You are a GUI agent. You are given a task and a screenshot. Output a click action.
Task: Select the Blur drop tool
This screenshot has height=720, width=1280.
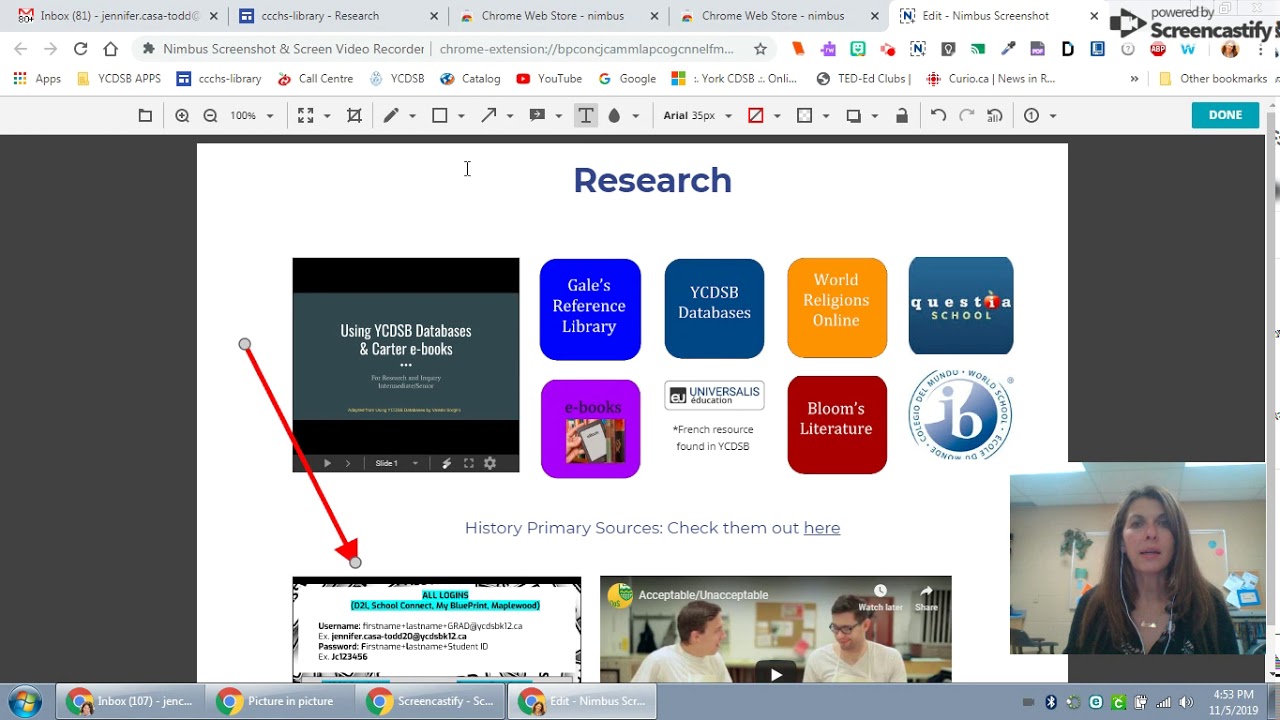click(614, 116)
